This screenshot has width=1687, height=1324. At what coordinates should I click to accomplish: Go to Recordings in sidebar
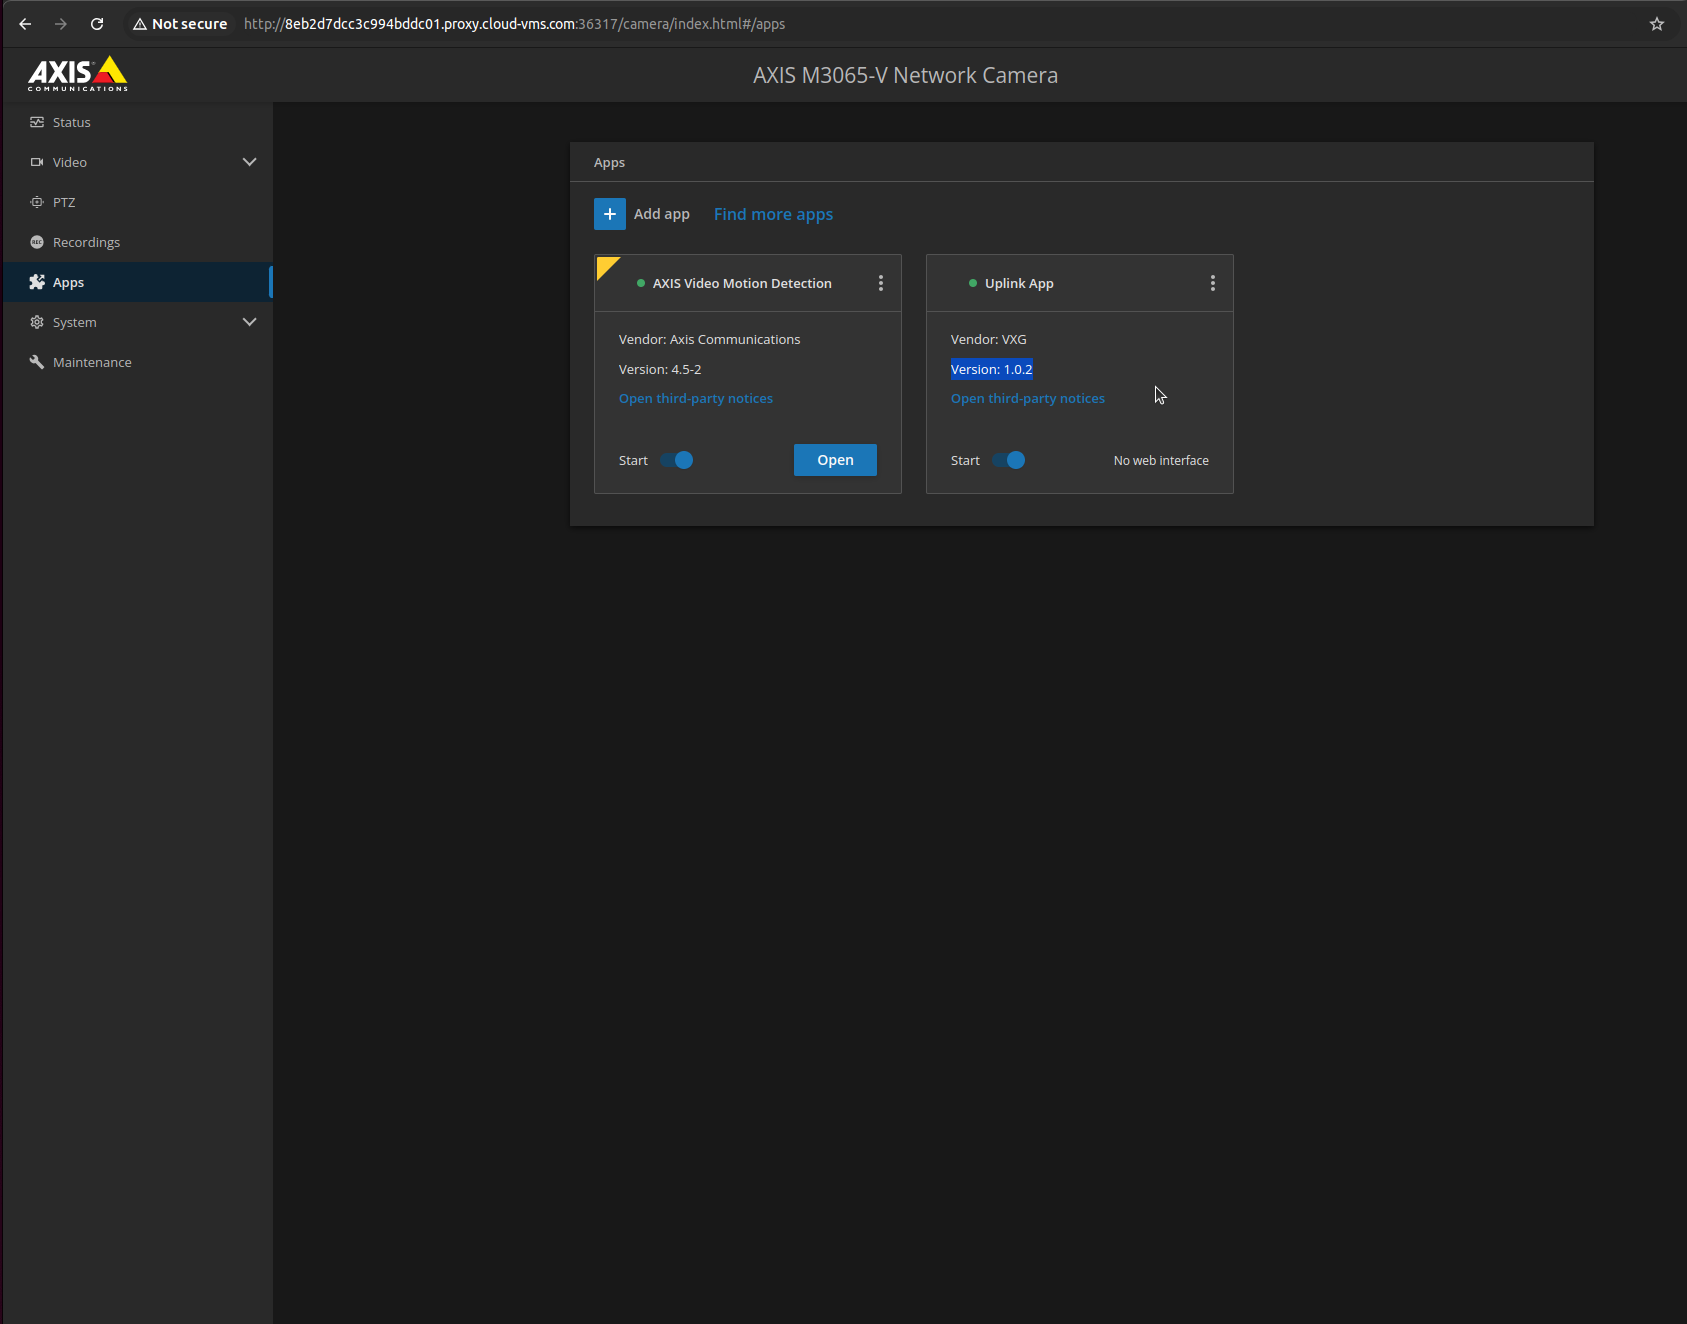[x=86, y=242]
